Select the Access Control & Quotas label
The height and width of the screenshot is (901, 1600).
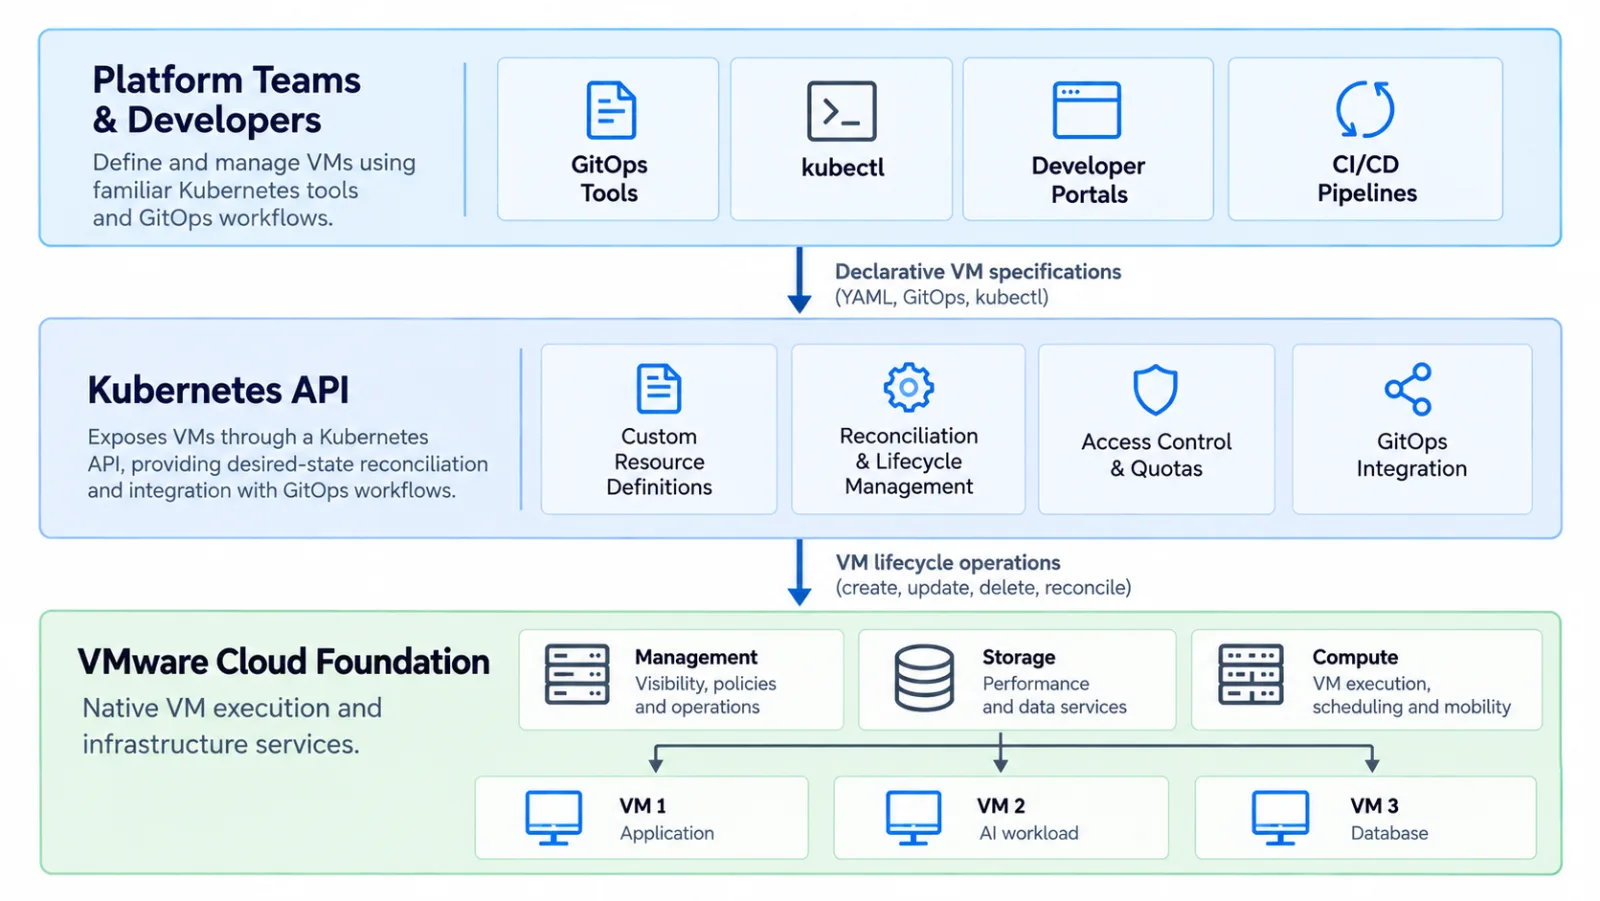[1156, 455]
